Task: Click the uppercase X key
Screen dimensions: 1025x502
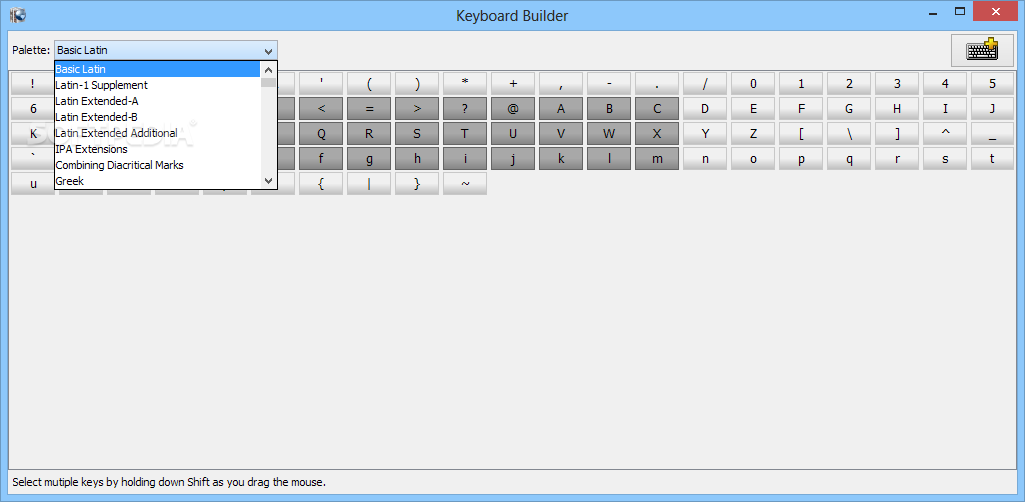Action: coord(657,133)
